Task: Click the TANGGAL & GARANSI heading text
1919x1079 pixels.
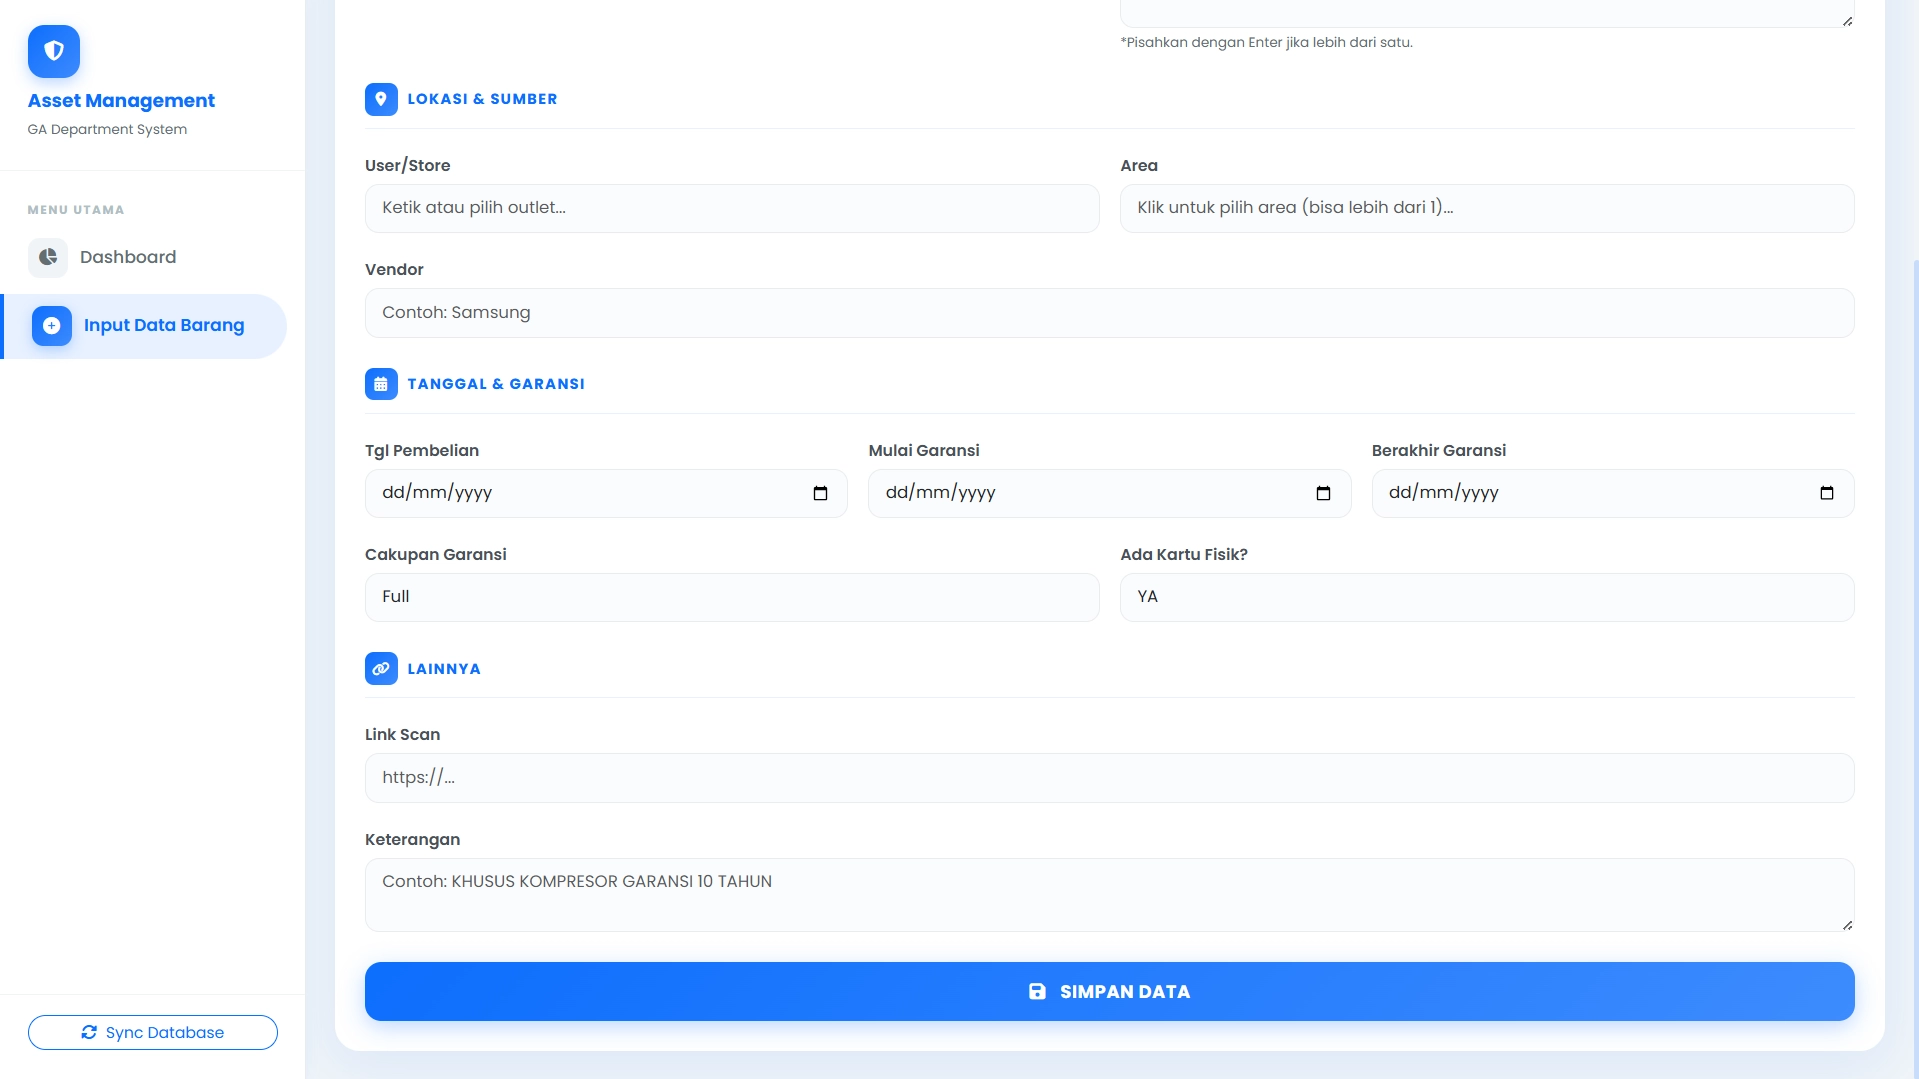Action: [496, 384]
